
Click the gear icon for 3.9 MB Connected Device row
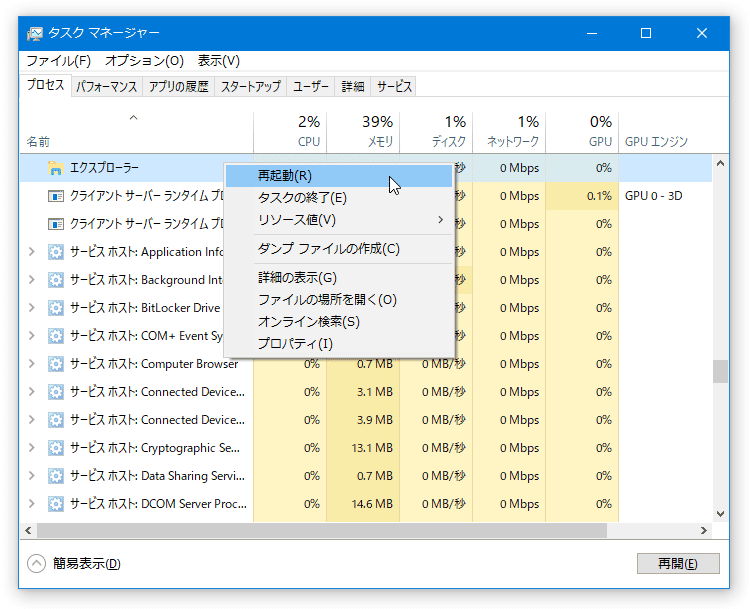55,420
